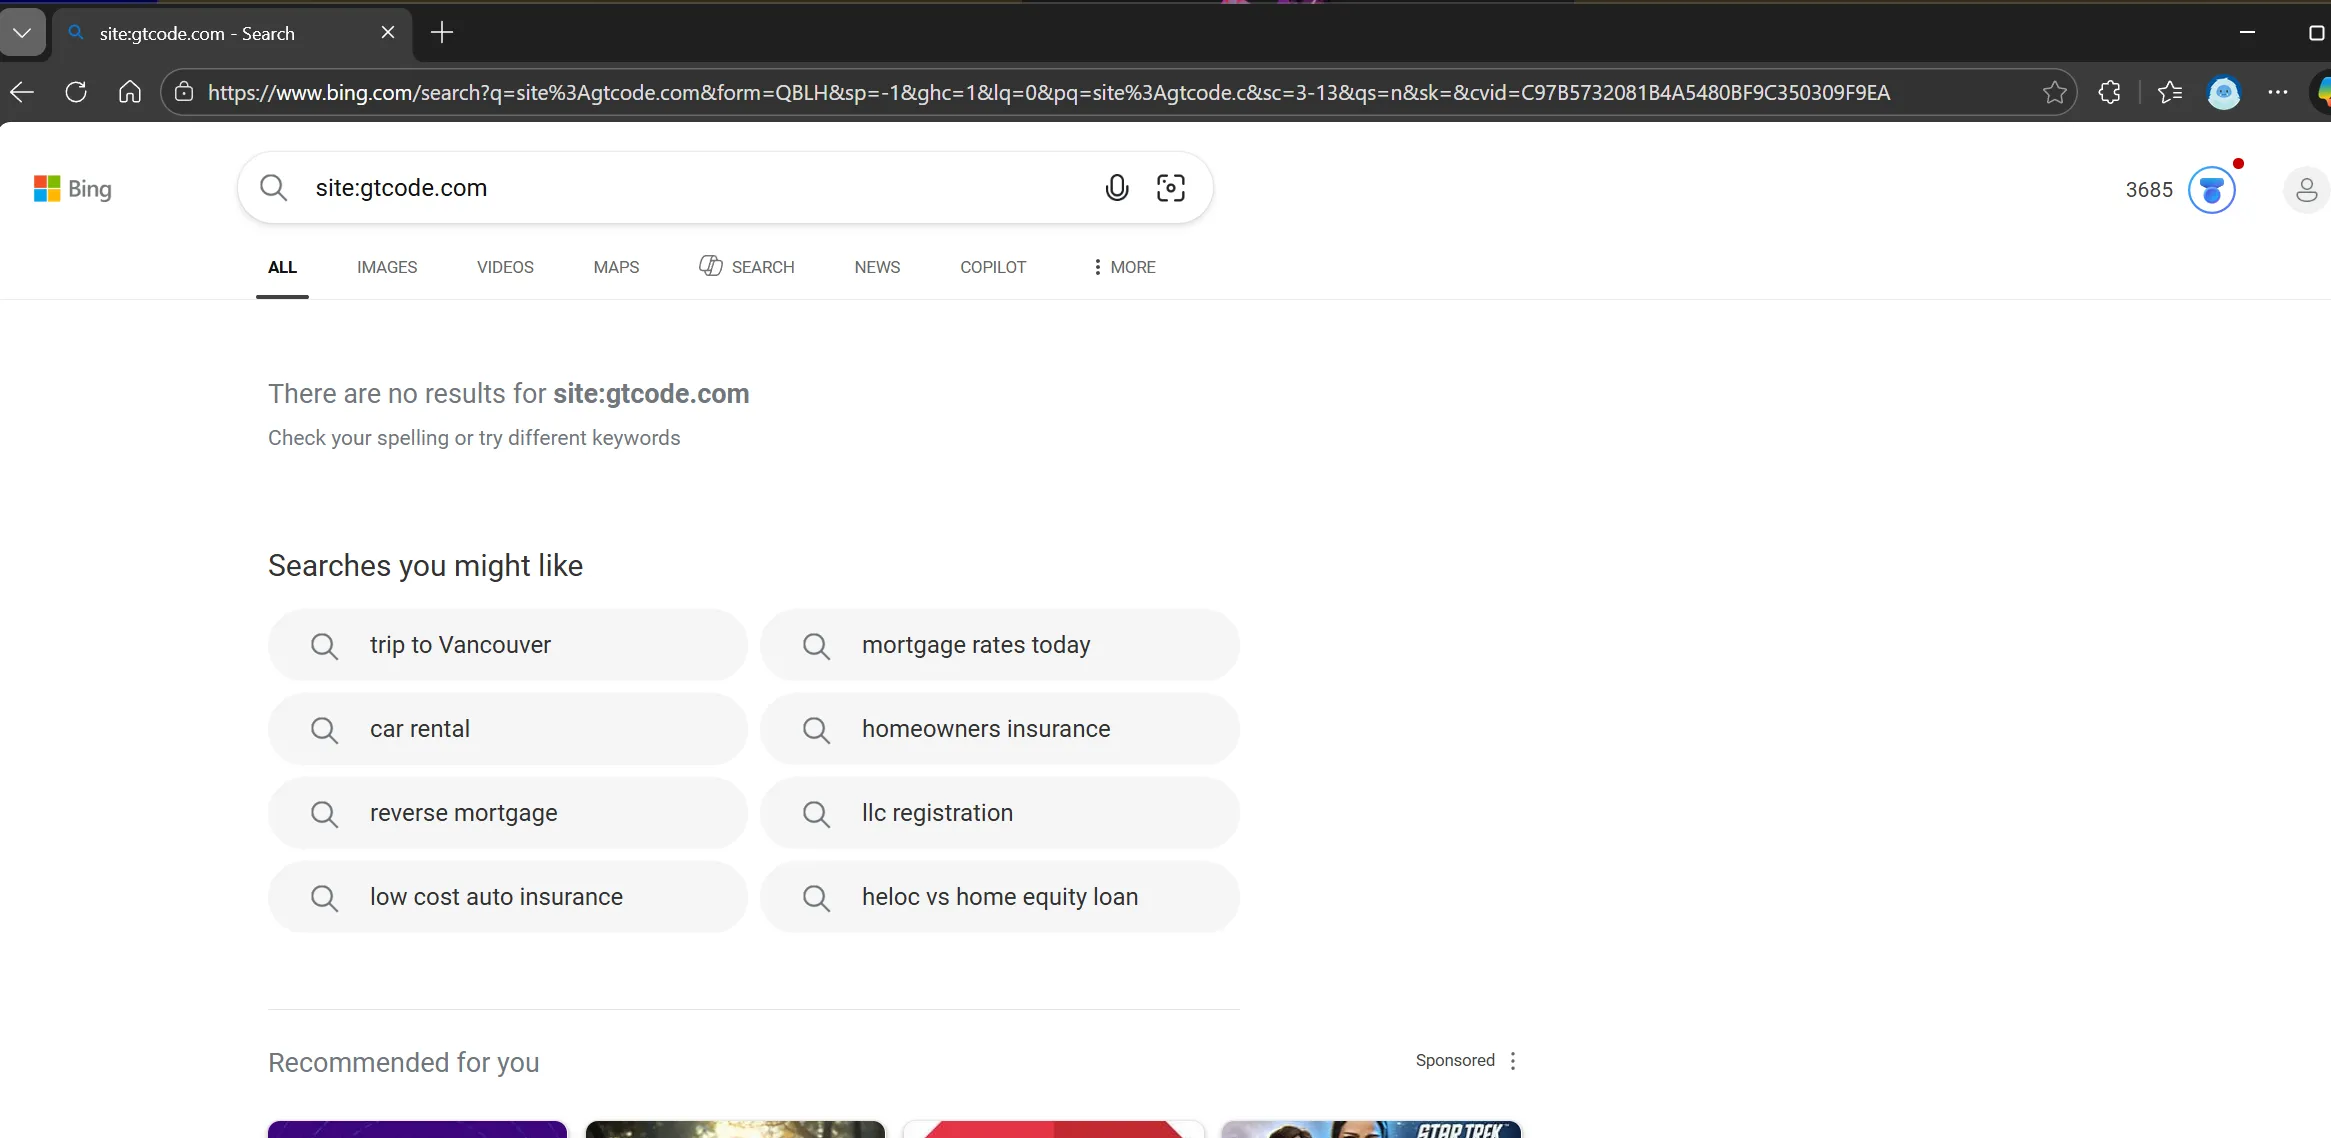This screenshot has height=1138, width=2331.
Task: Select the heloc vs home equity loan suggestion
Action: (999, 897)
